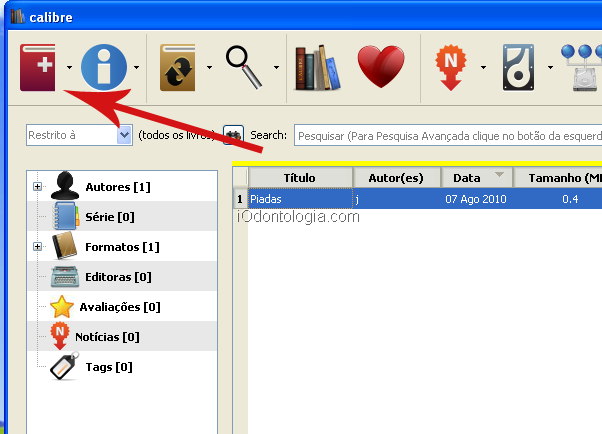Sort by the Tamanho column header
Screen dimensions: 602x434
pos(558,178)
